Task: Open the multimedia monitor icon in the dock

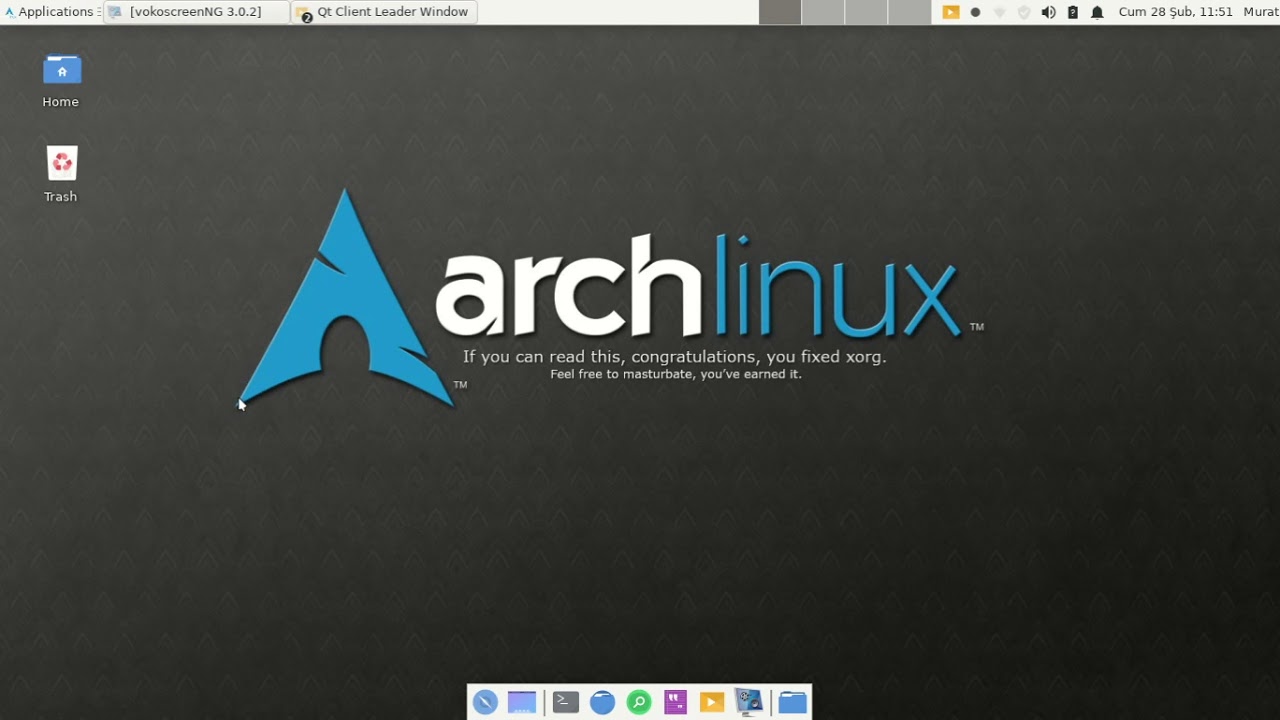Action: 749,702
